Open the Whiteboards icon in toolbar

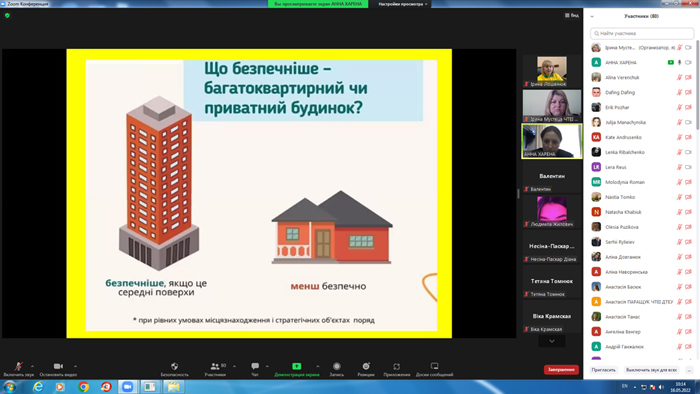pos(434,366)
